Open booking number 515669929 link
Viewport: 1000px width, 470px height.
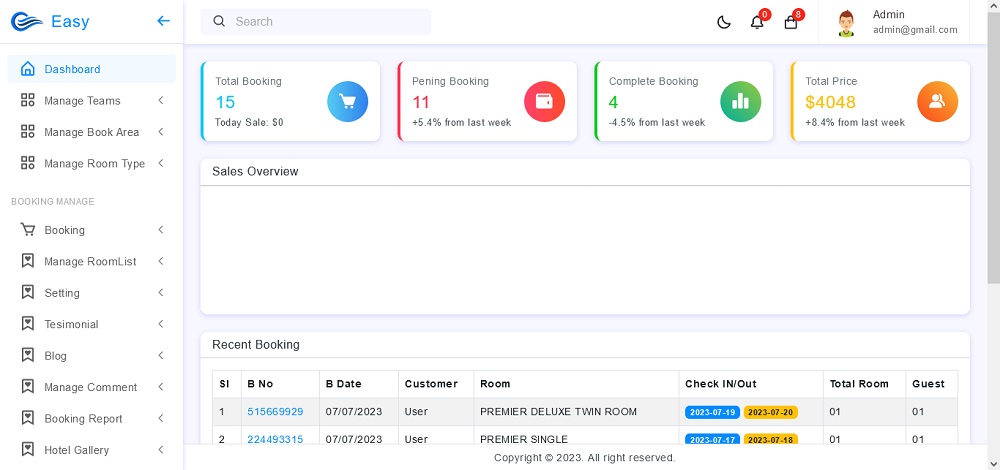pyautogui.click(x=275, y=412)
